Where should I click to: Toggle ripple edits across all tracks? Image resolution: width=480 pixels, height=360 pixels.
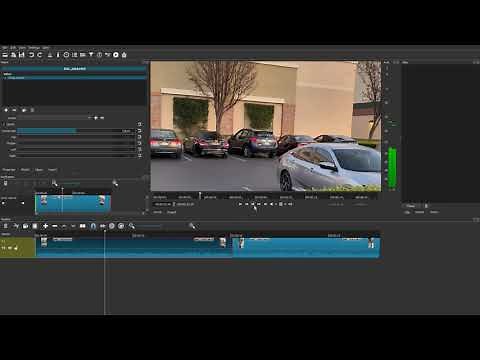pos(121,226)
